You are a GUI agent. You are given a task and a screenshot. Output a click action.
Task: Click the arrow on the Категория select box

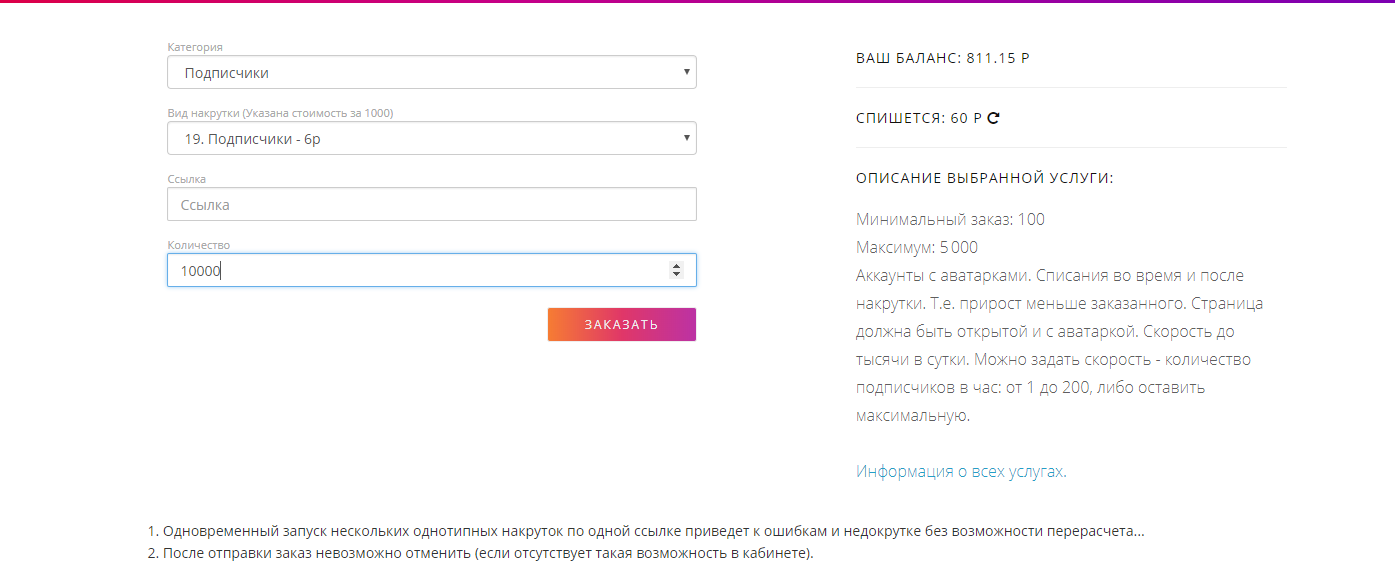point(686,72)
